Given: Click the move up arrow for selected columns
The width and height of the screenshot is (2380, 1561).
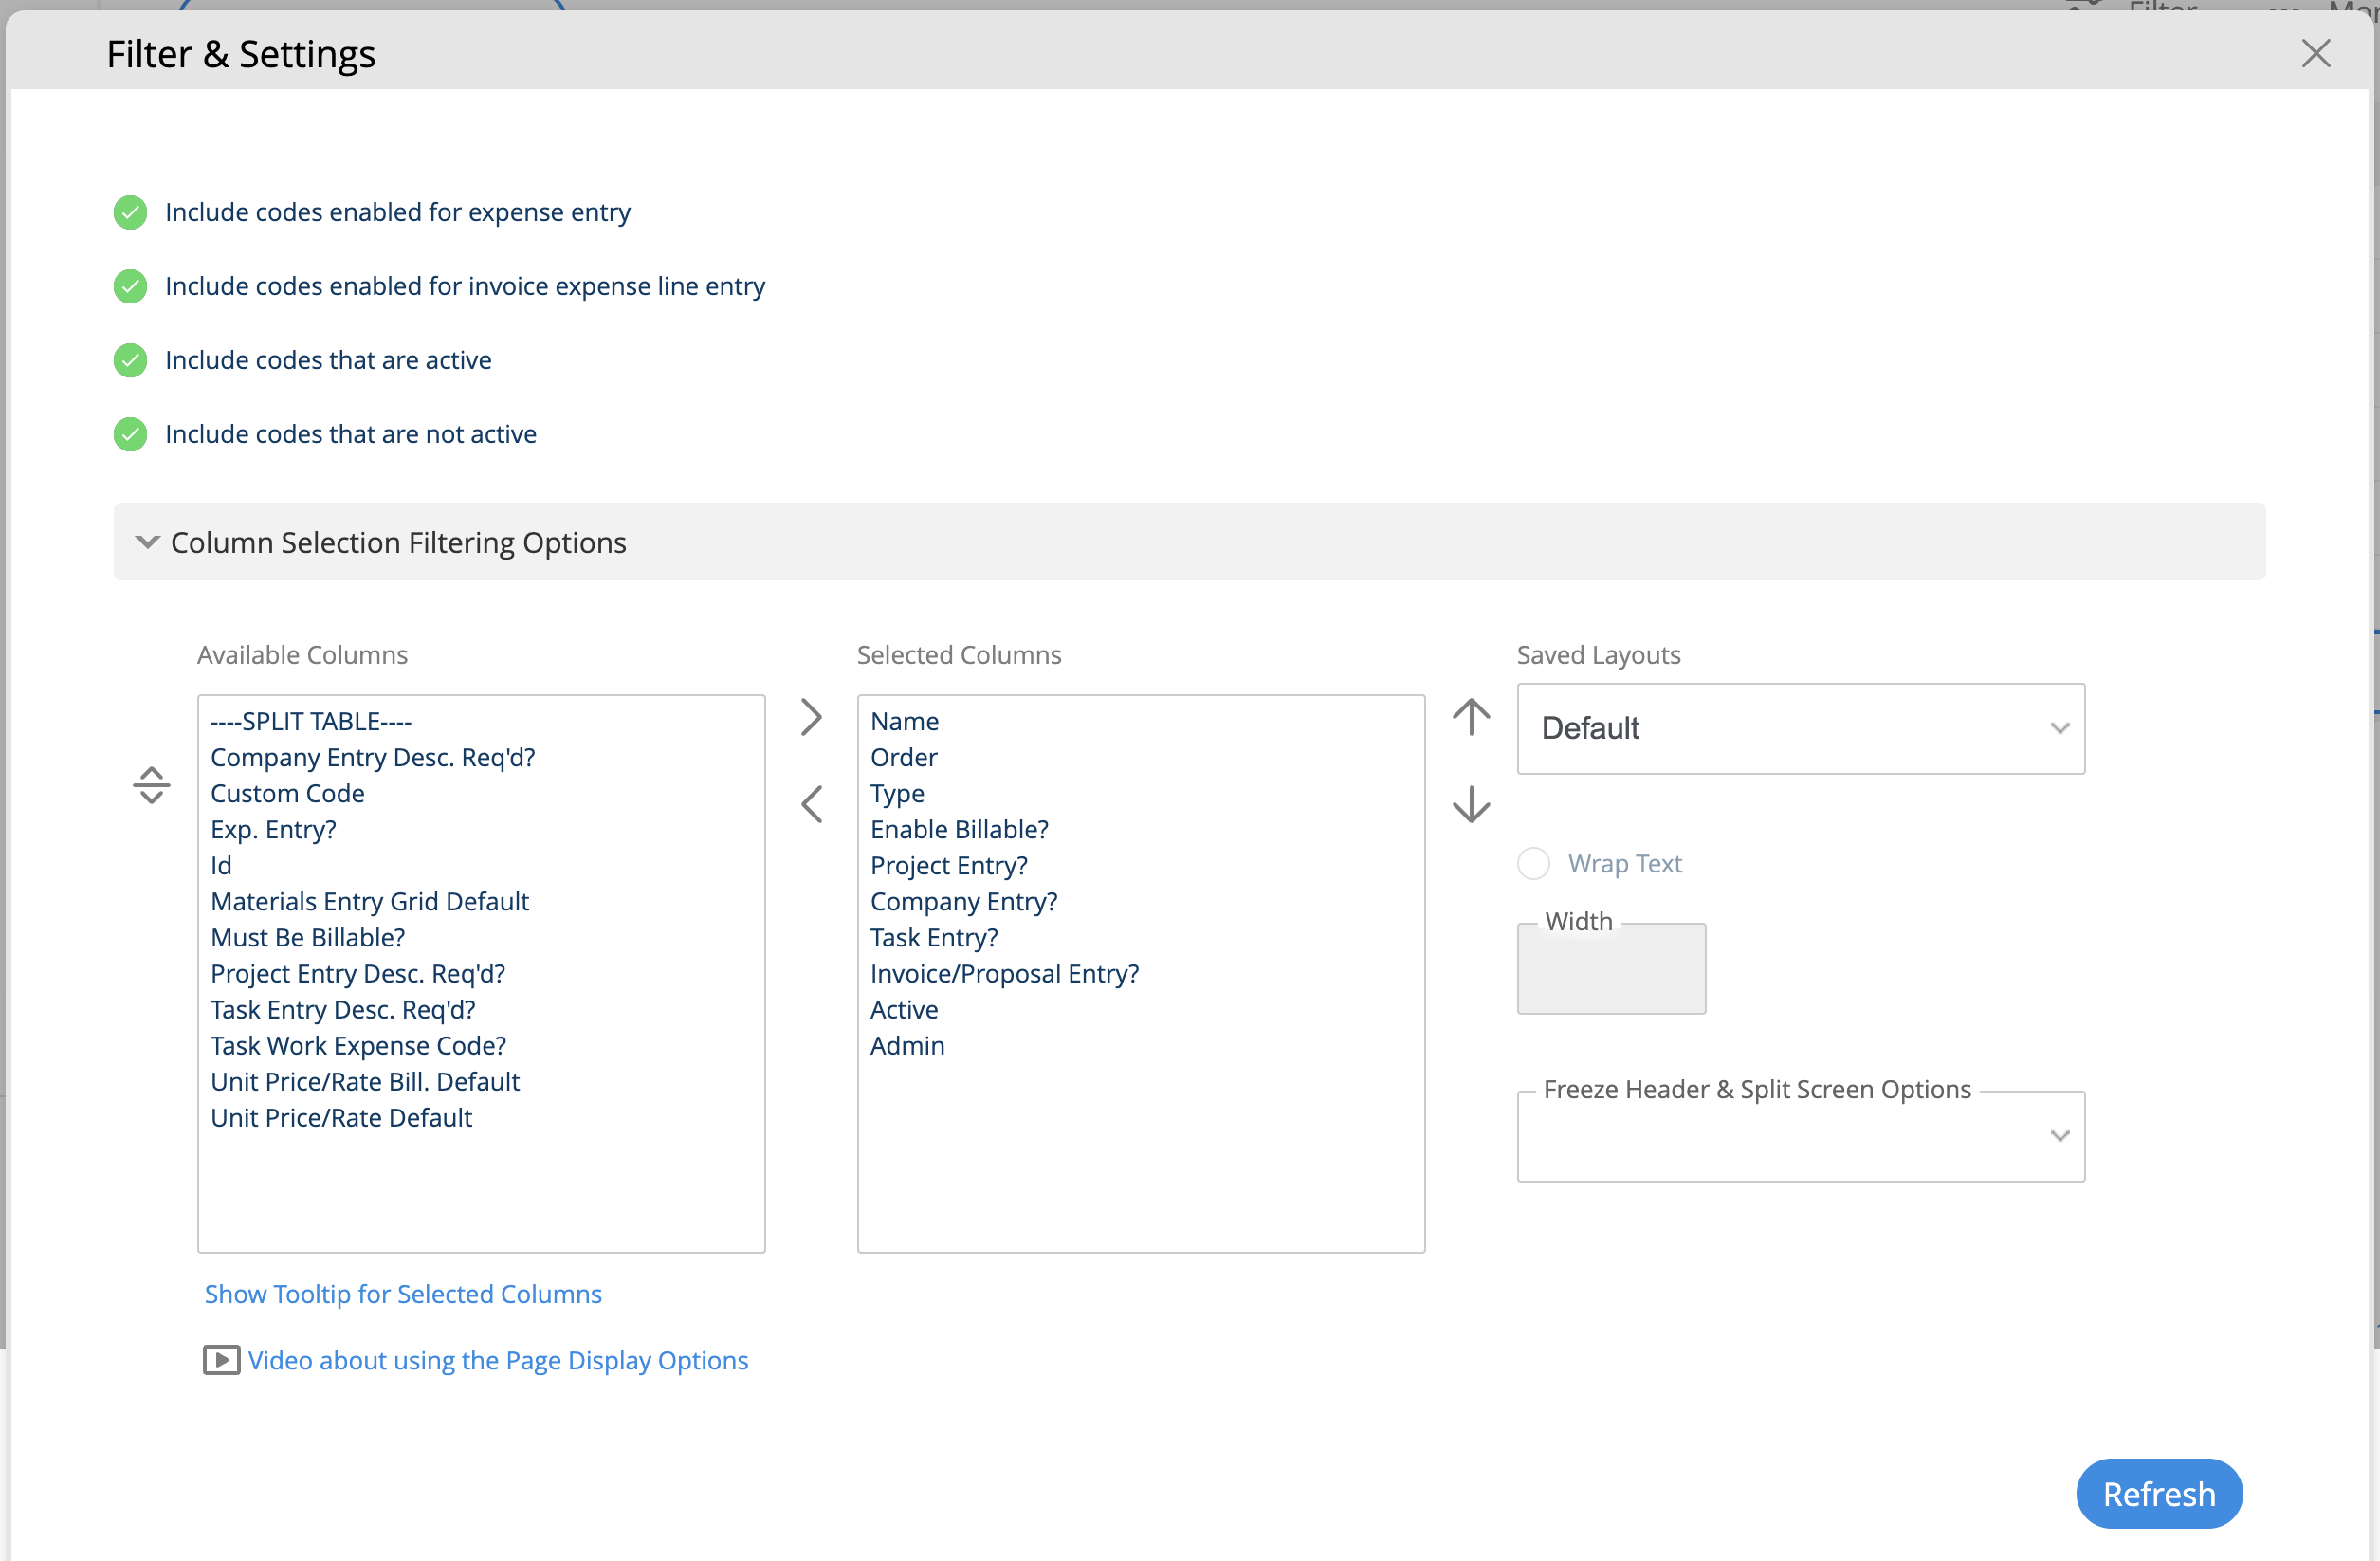Looking at the screenshot, I should tap(1471, 717).
